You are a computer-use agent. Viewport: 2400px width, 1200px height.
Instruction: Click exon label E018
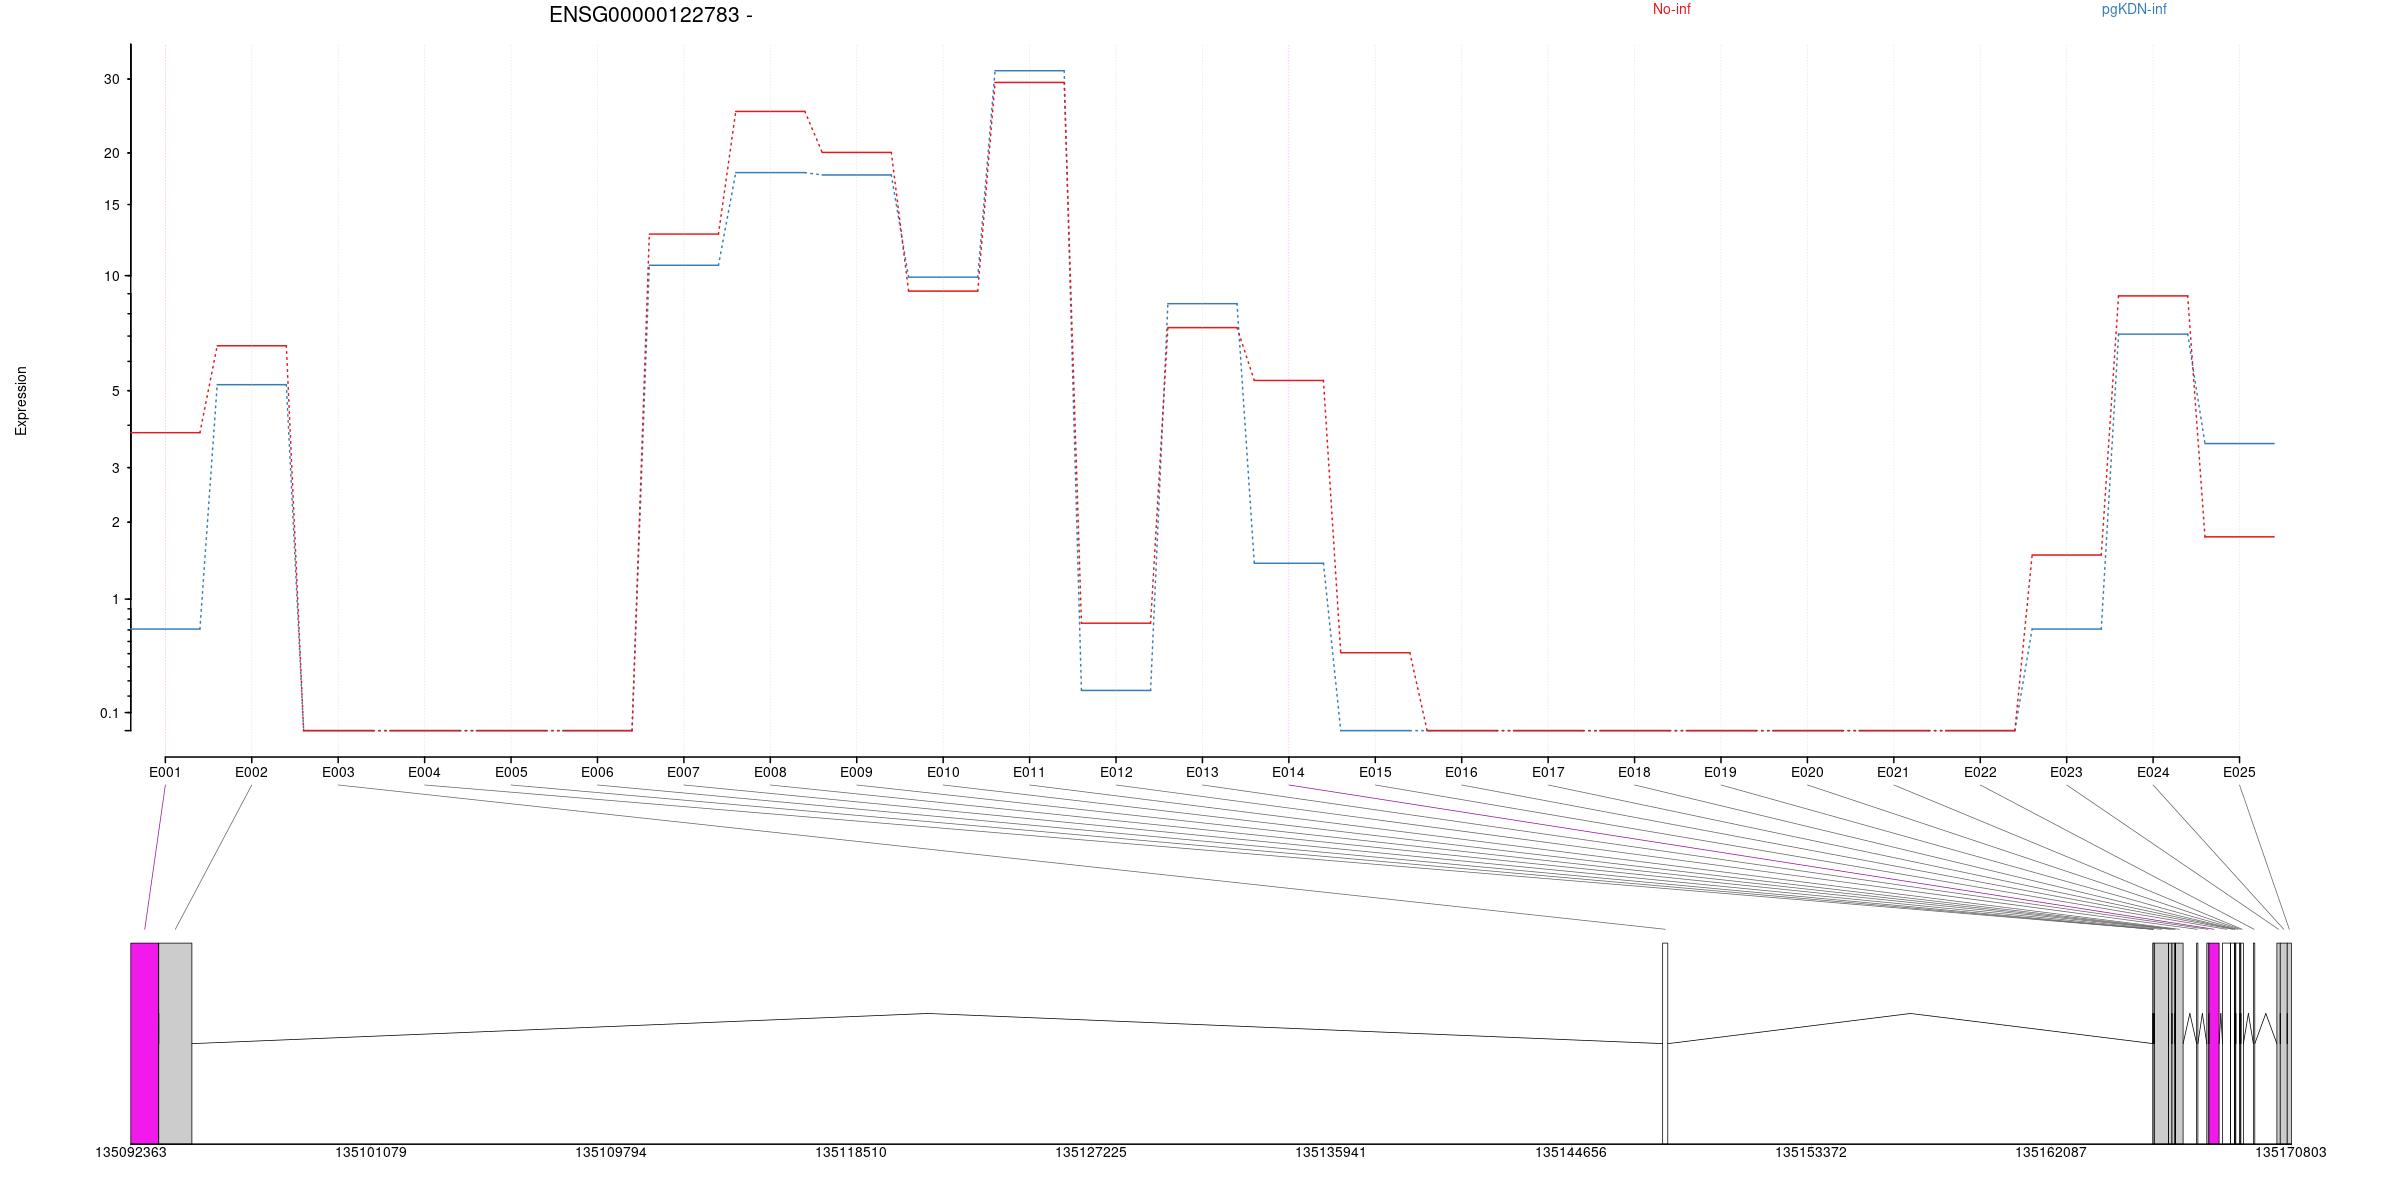(x=1634, y=772)
